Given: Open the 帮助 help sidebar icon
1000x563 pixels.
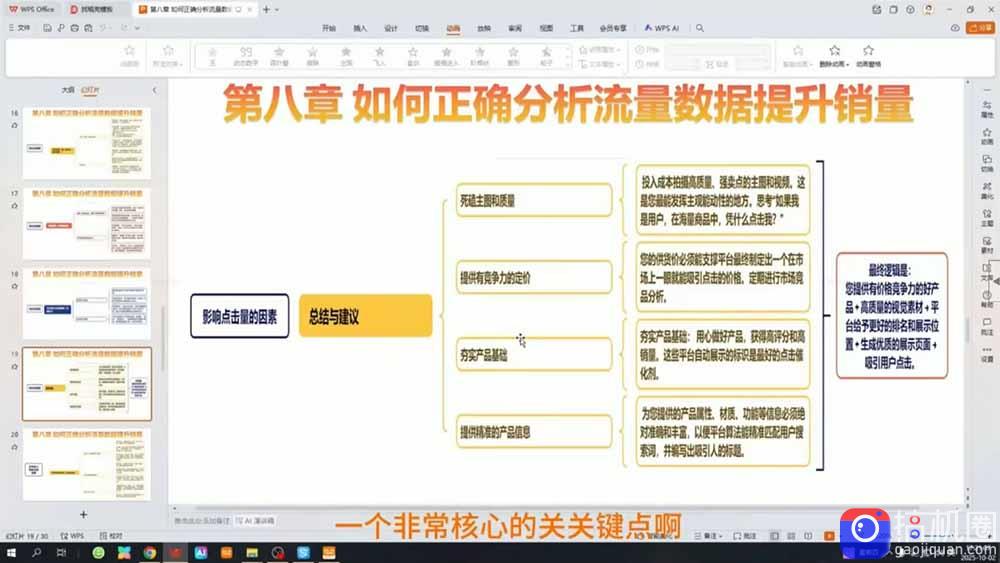Looking at the screenshot, I should (987, 300).
